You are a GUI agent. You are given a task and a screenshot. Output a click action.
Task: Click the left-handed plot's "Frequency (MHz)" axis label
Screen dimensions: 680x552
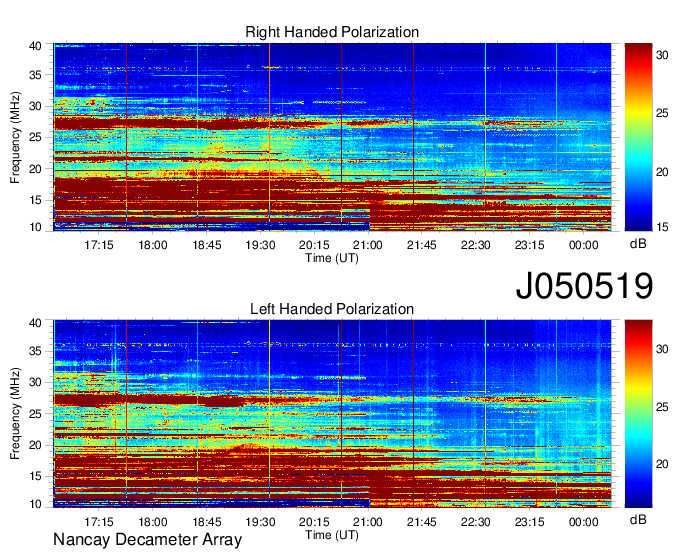[x=15, y=414]
